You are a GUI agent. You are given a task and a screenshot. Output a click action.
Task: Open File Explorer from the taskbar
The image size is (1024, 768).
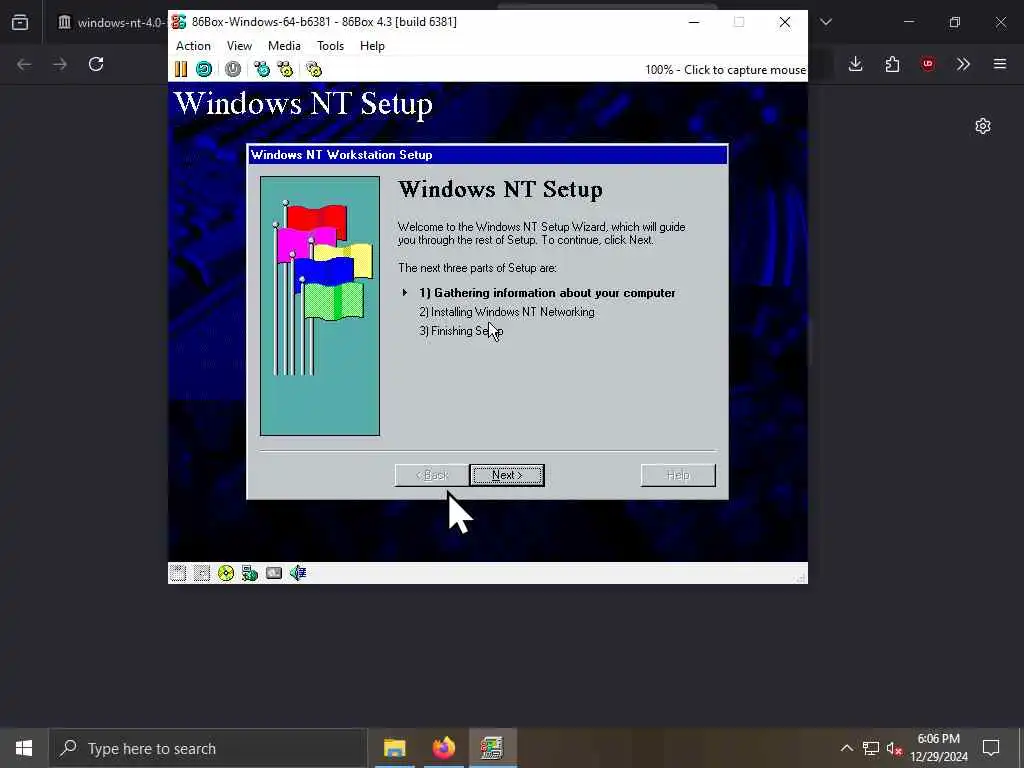click(x=394, y=748)
